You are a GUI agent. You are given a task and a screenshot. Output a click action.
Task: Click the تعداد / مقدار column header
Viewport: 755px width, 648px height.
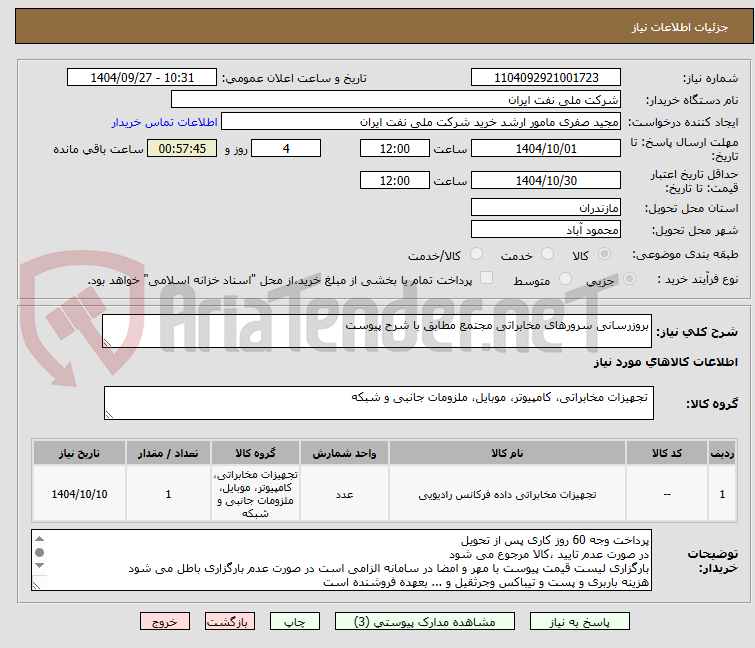pyautogui.click(x=168, y=453)
